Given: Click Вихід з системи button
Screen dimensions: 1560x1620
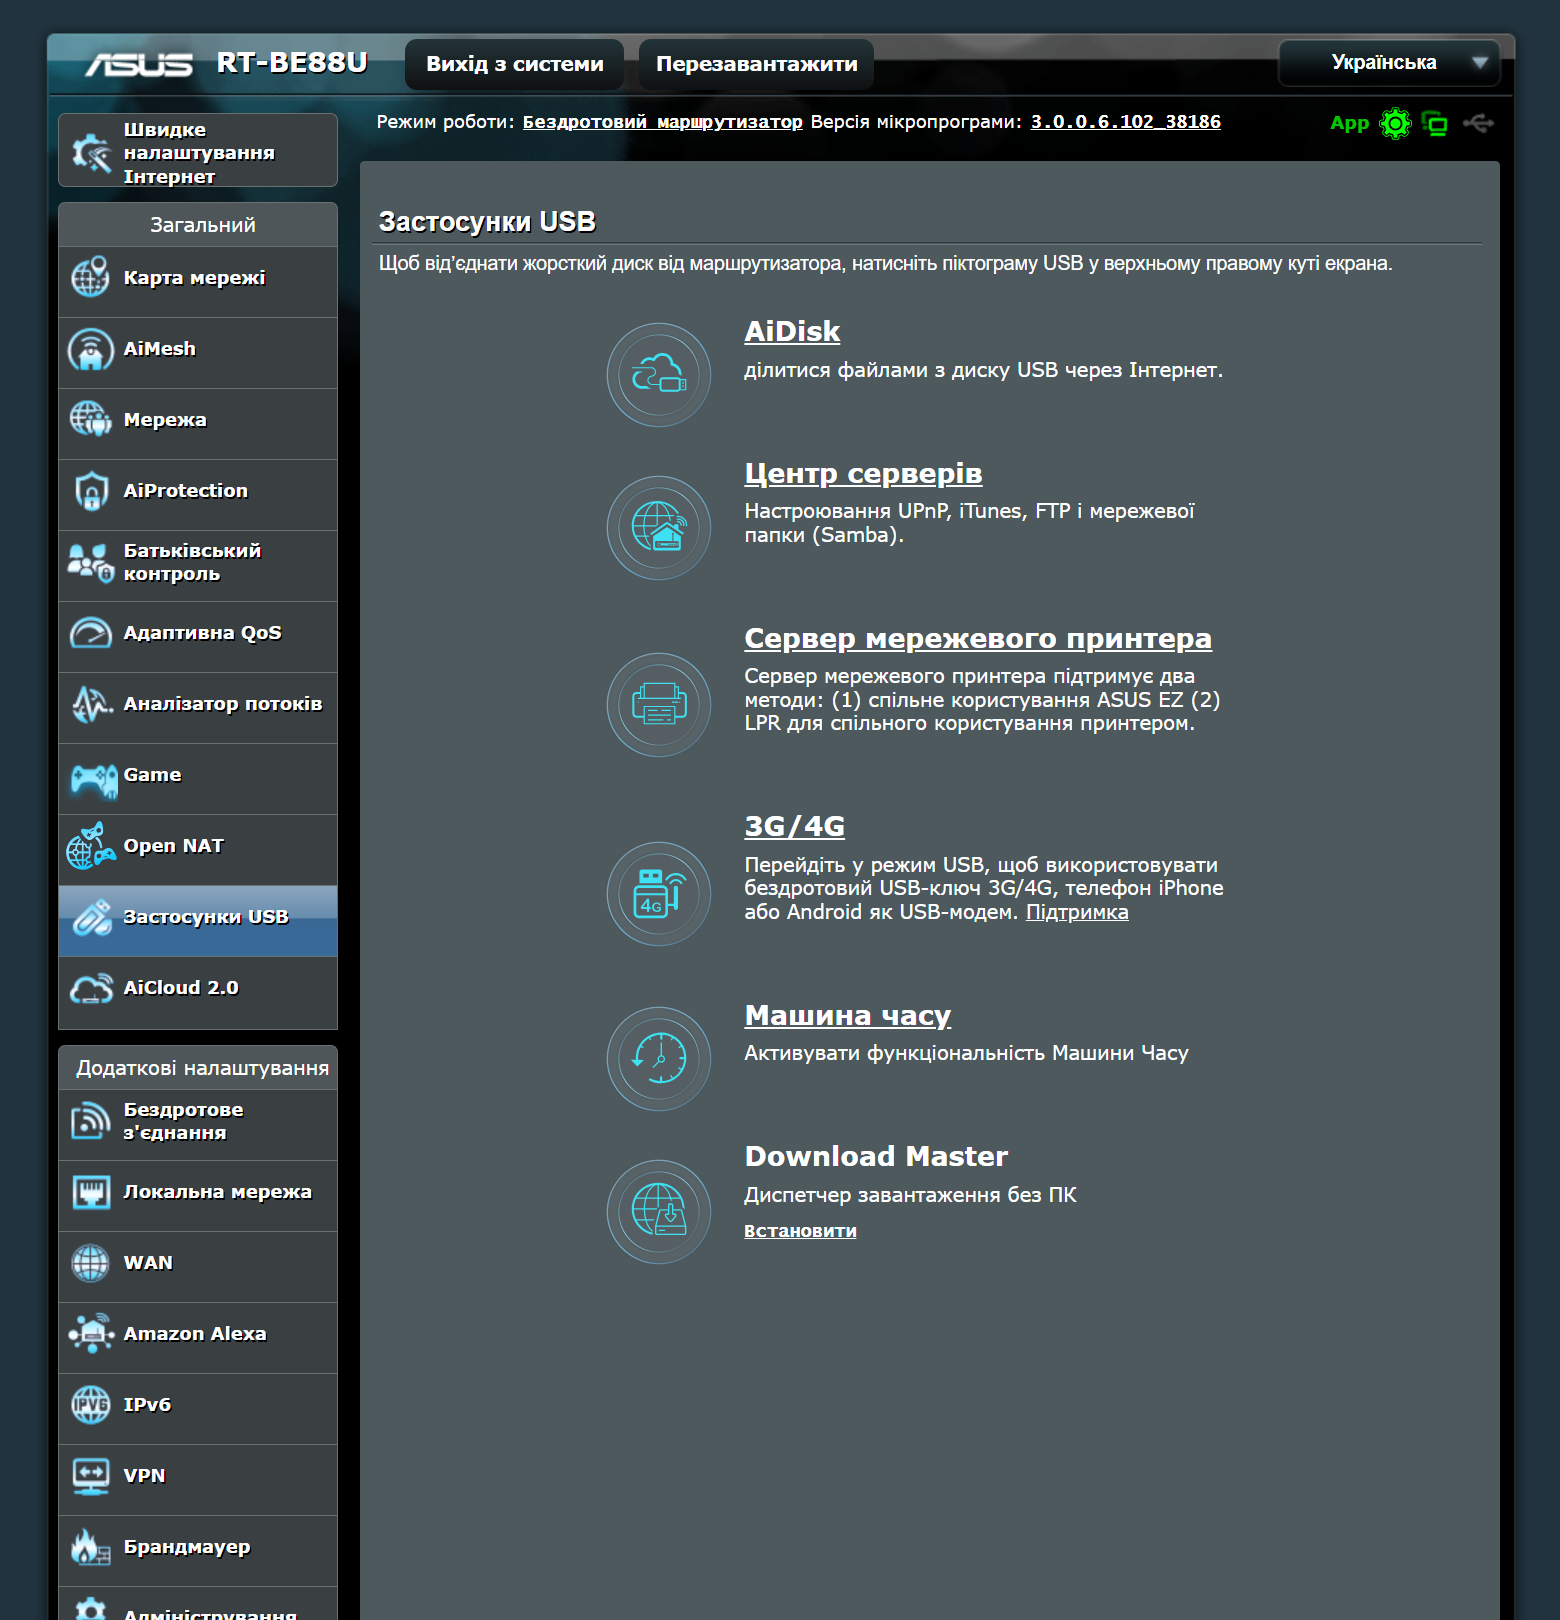Looking at the screenshot, I should click(x=515, y=64).
